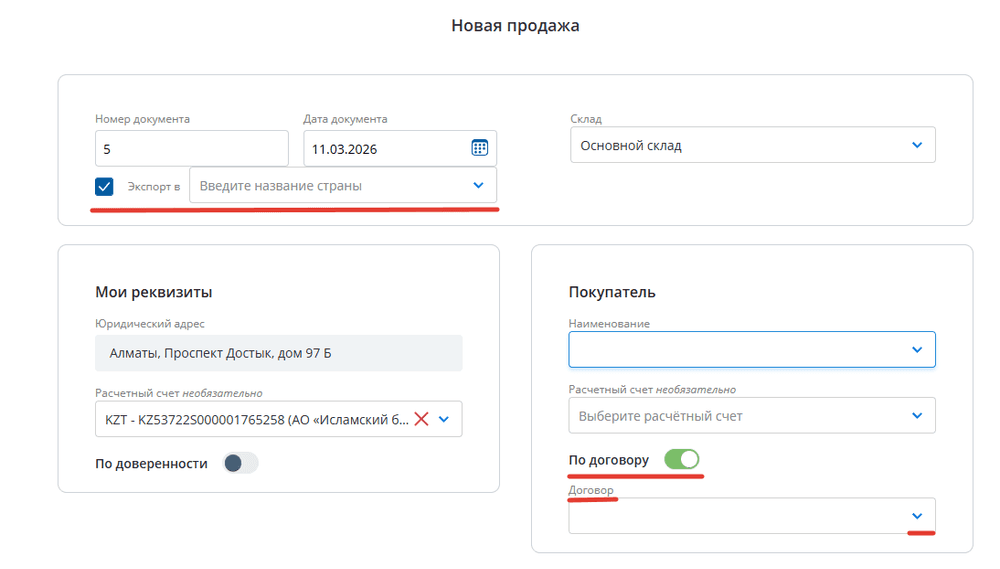The height and width of the screenshot is (569, 1000).
Task: Open the Основной склад dropdown
Action: 740,145
